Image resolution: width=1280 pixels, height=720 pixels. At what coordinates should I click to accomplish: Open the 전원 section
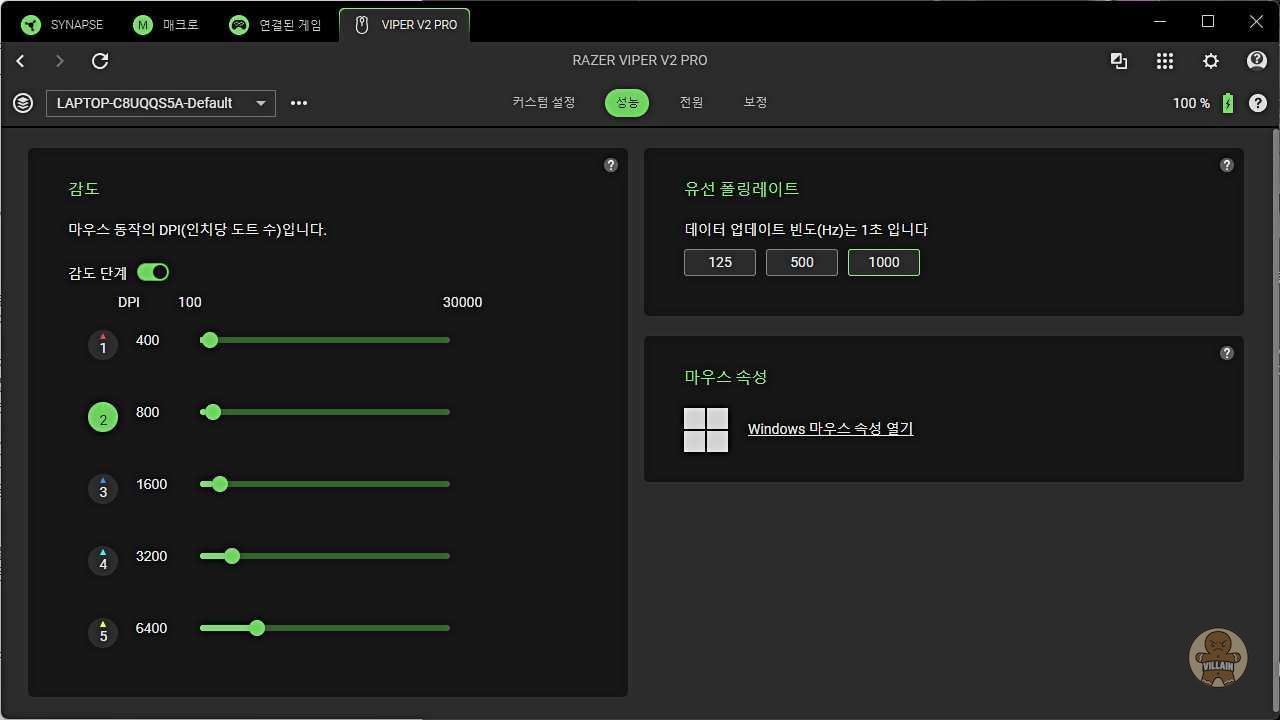point(691,103)
